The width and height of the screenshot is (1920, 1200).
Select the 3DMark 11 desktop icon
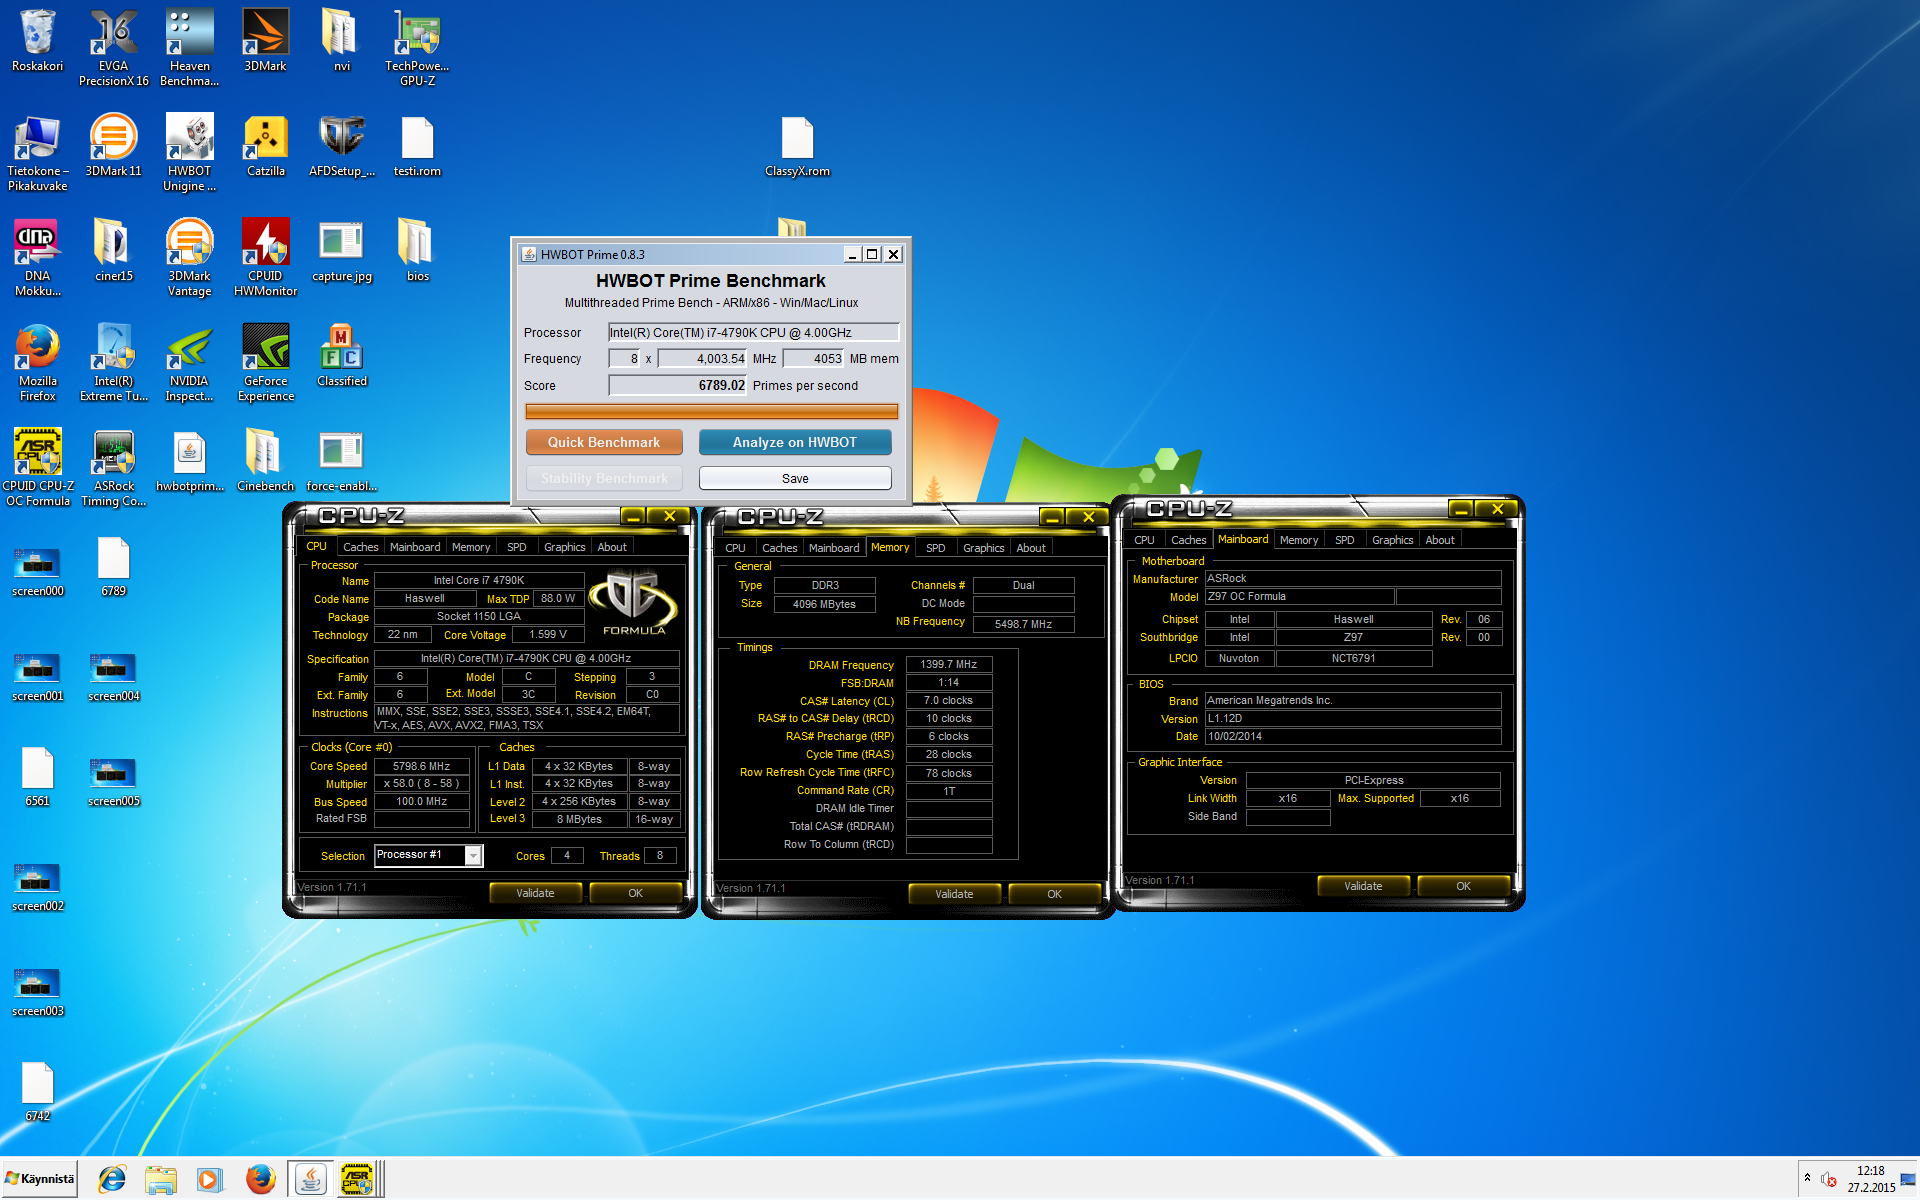pos(113,146)
